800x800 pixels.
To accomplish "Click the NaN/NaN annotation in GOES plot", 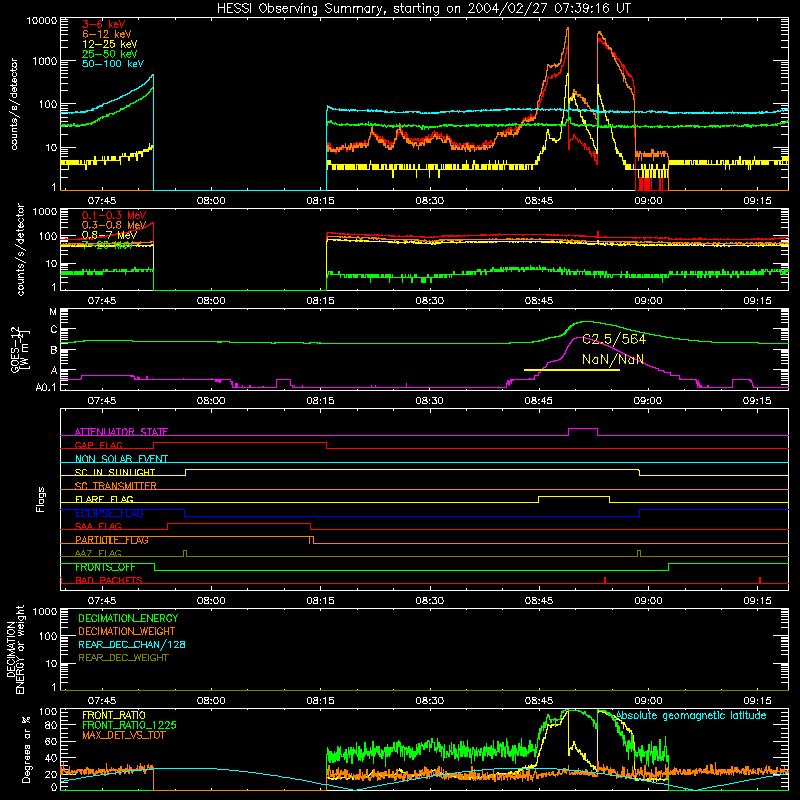I will (613, 359).
